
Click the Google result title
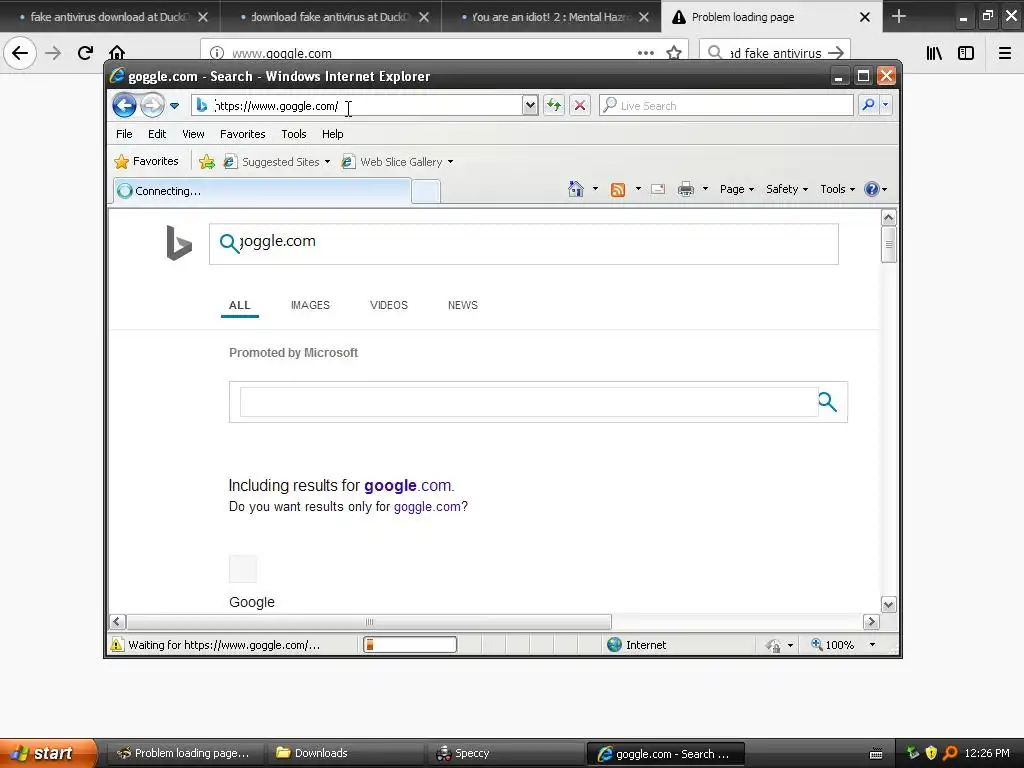click(251, 602)
